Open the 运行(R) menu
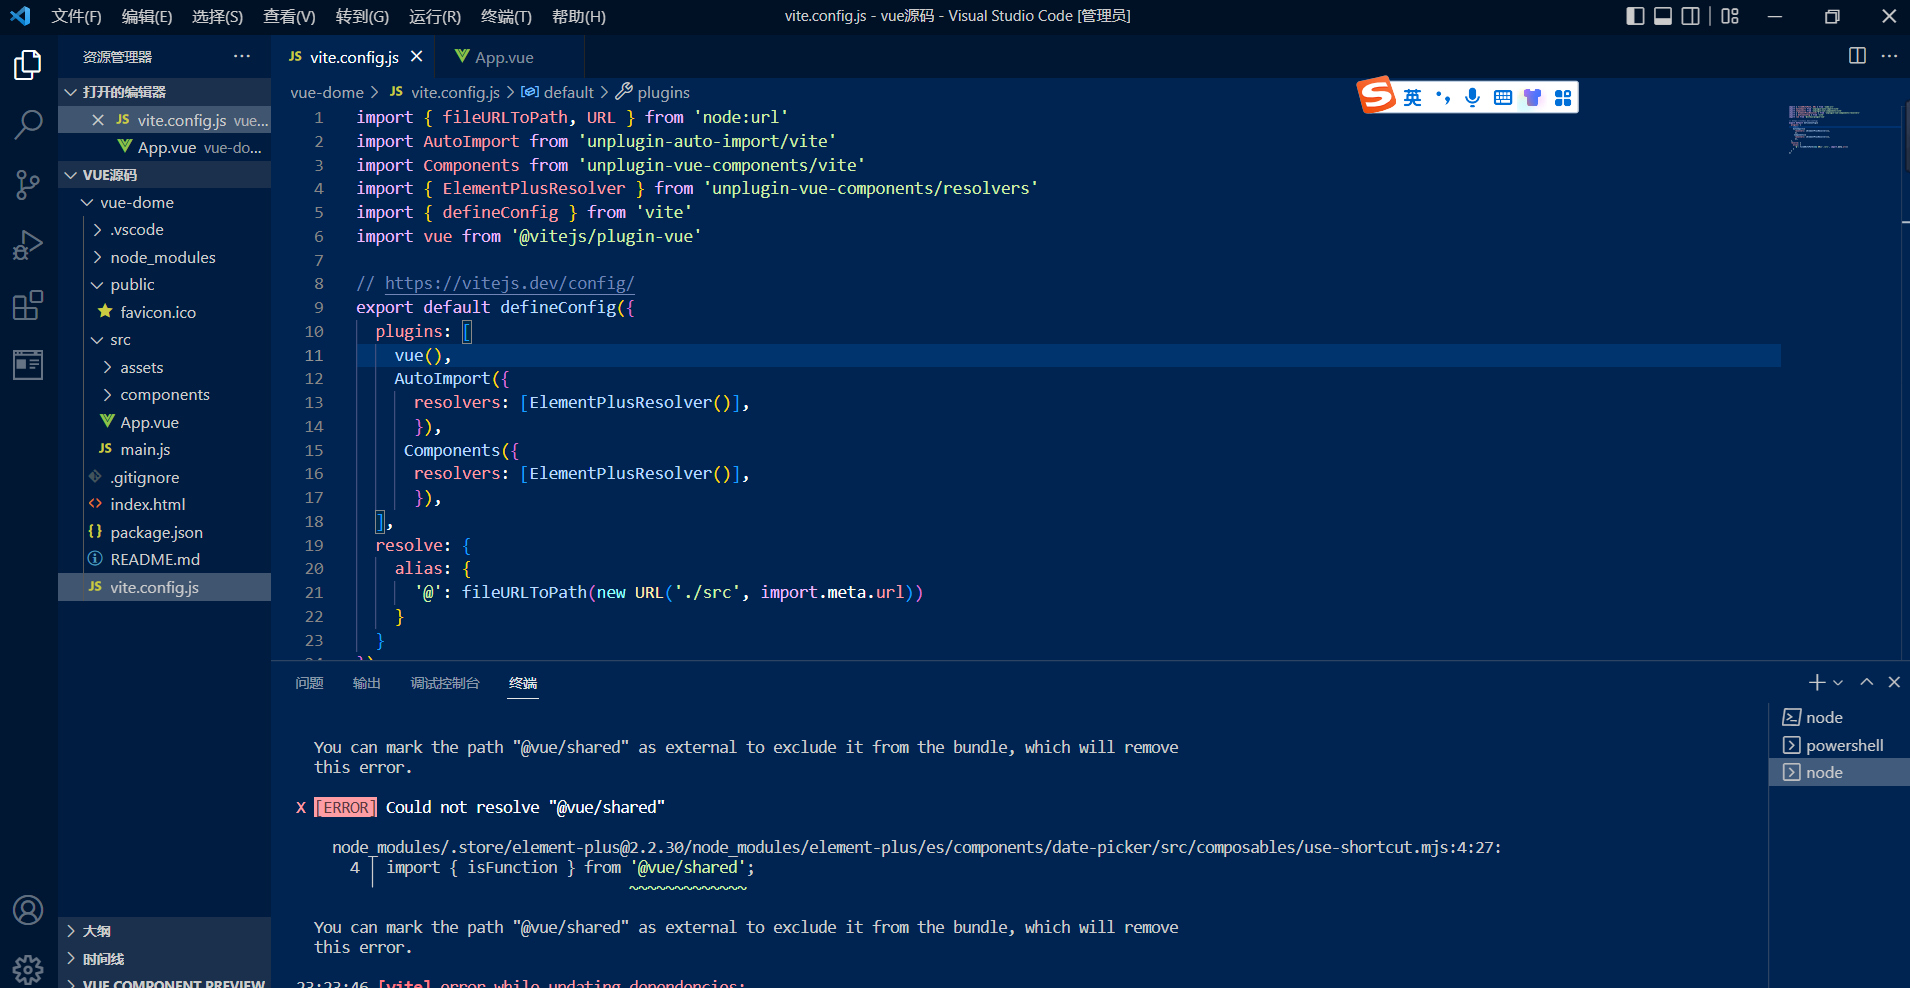This screenshot has width=1910, height=988. (435, 16)
